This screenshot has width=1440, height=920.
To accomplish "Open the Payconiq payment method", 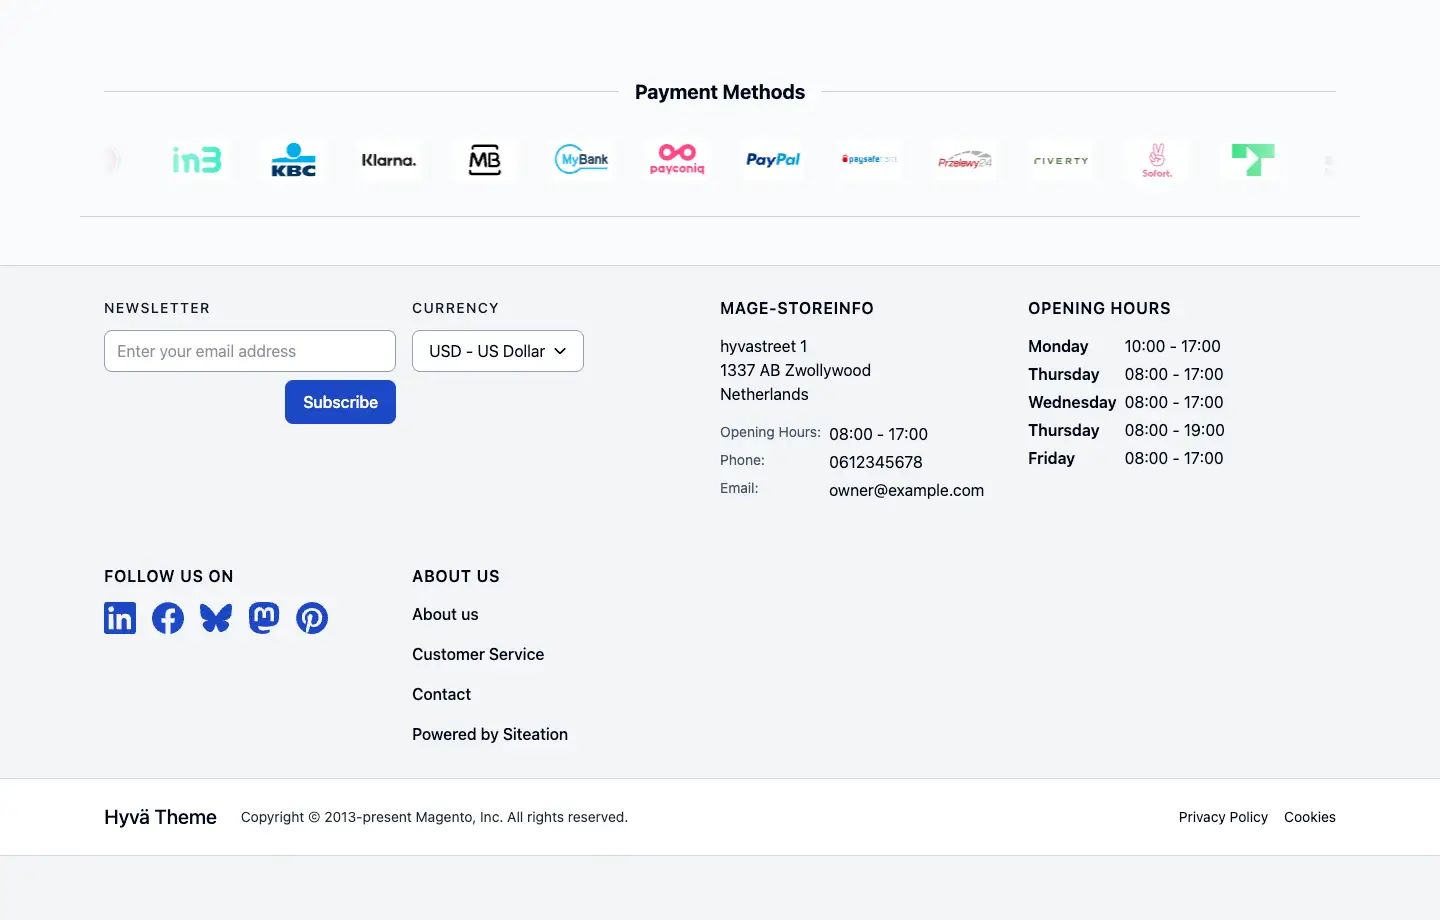I will click(x=676, y=159).
